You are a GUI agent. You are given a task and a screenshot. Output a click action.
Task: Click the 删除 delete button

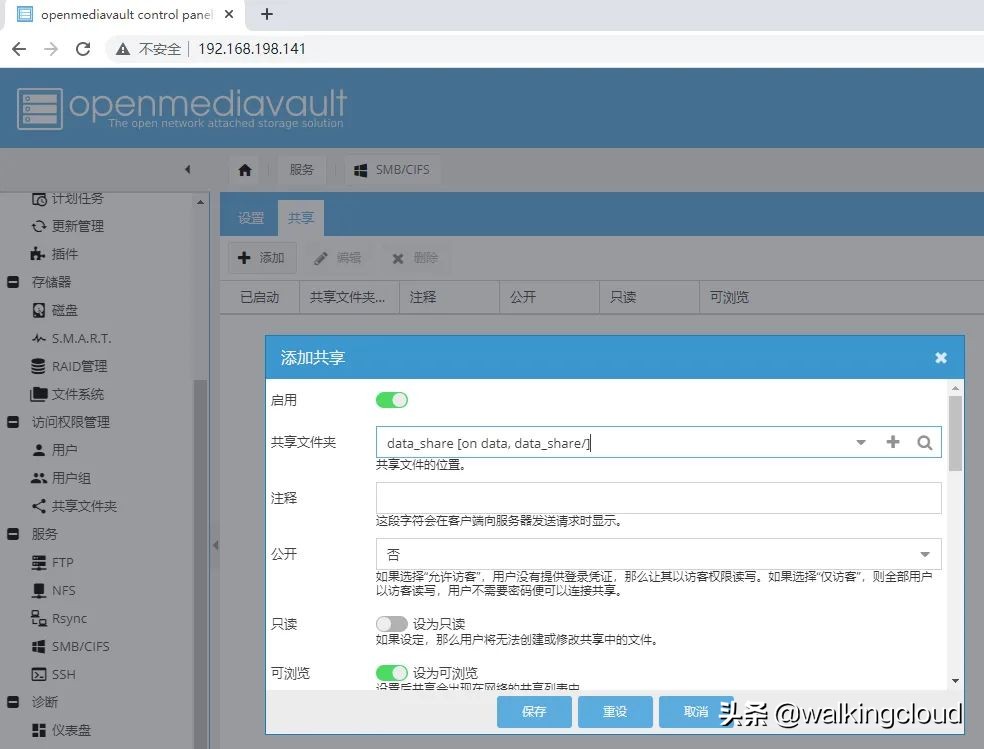point(415,258)
